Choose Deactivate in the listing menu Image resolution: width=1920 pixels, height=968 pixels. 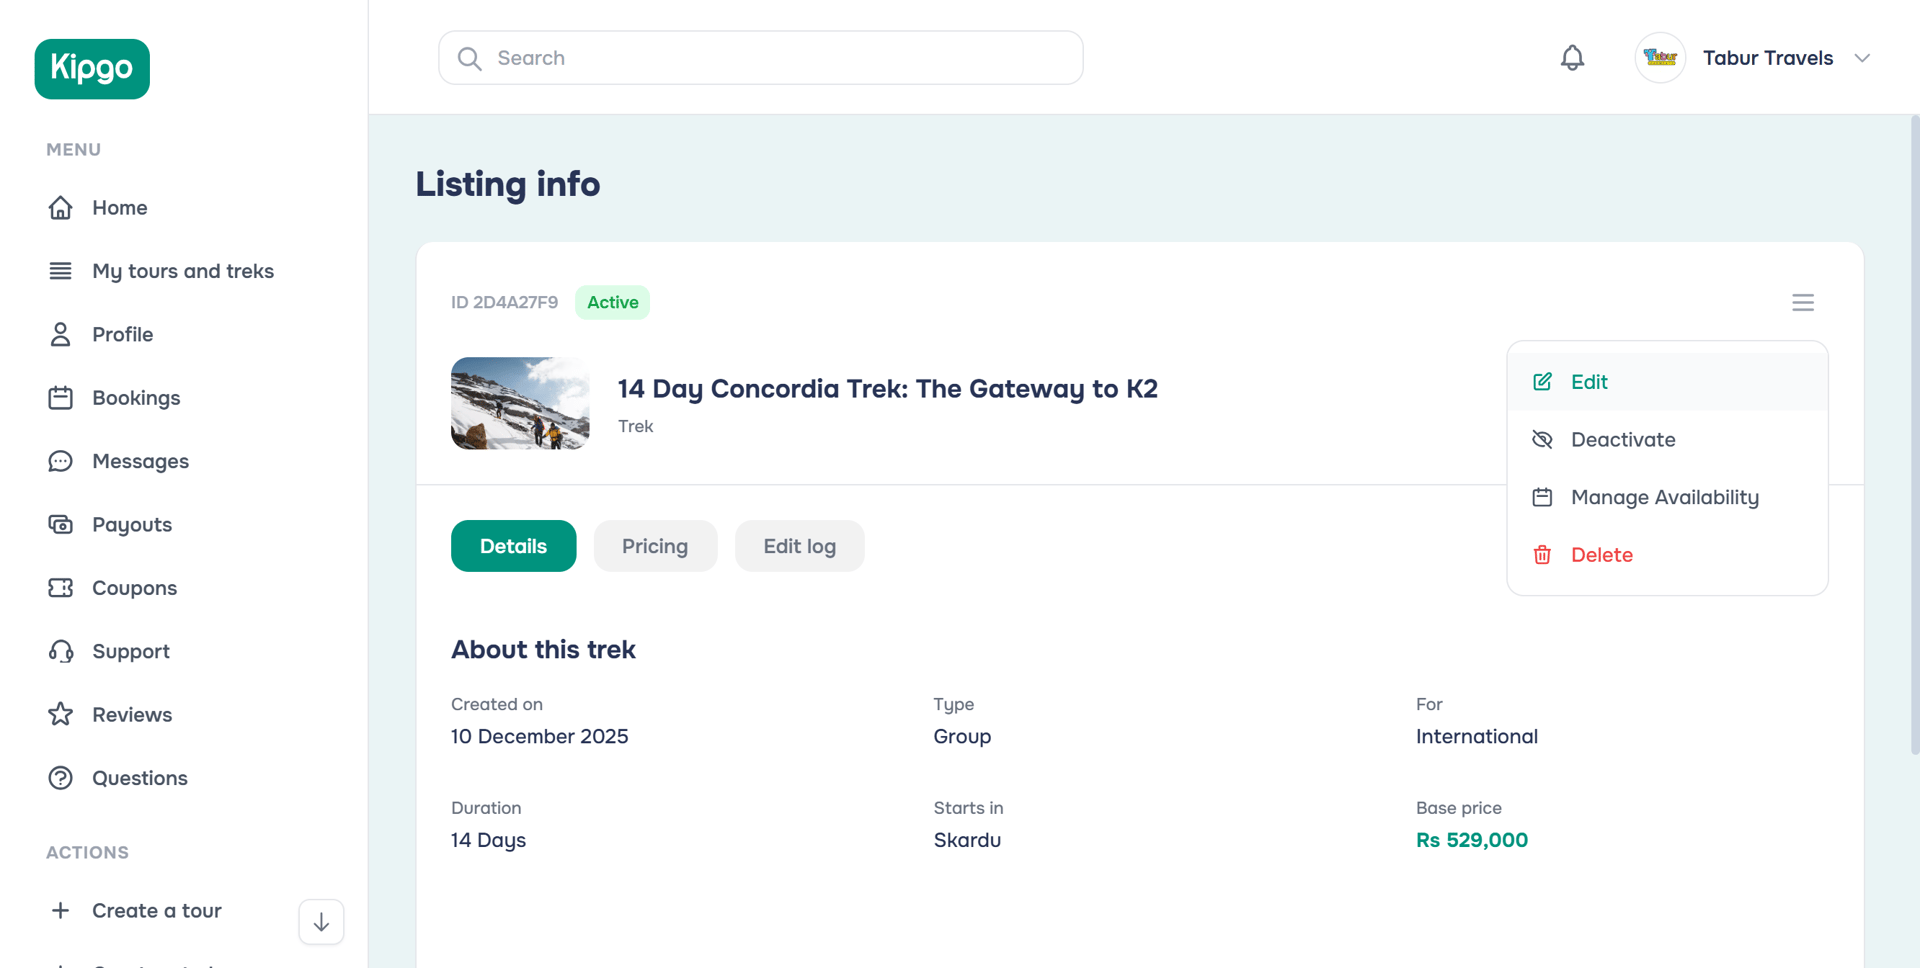tap(1622, 440)
